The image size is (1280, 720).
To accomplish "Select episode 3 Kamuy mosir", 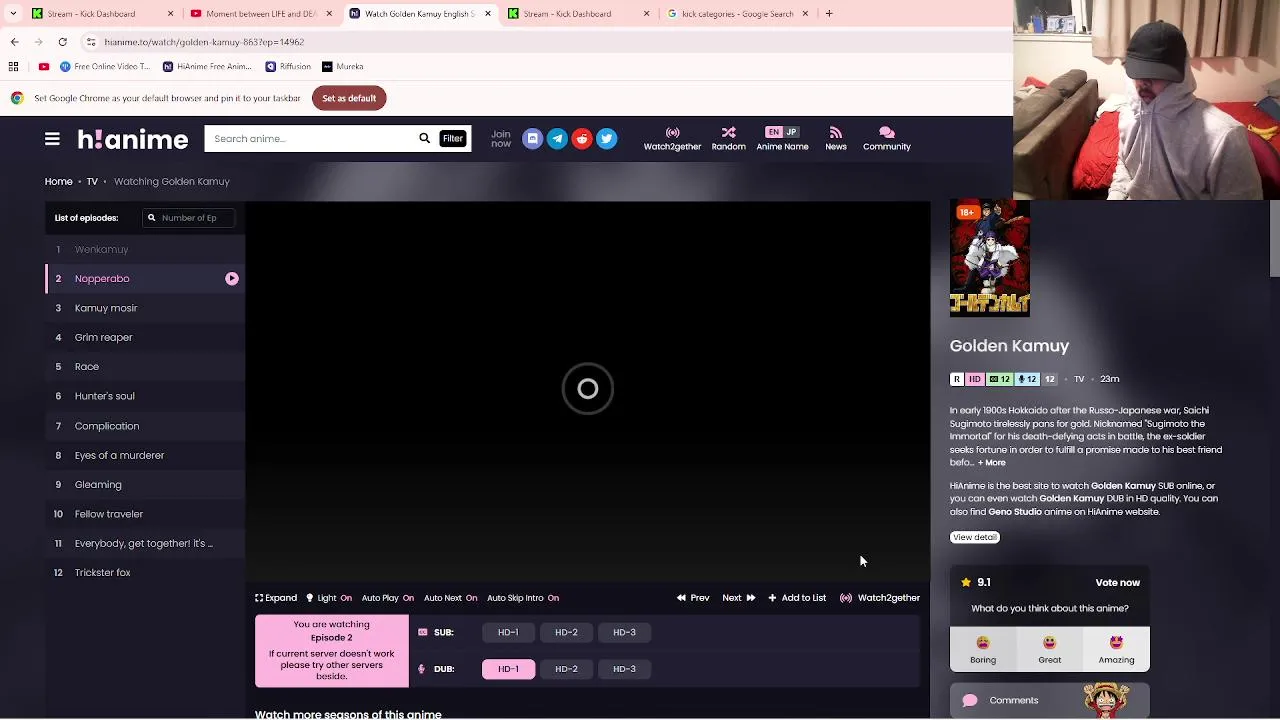I will 145,308.
